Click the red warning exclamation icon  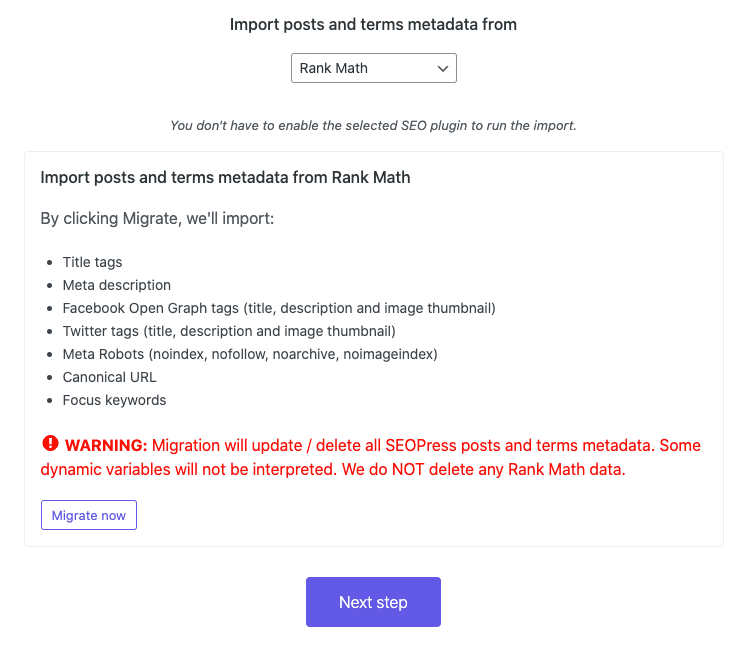coord(50,443)
